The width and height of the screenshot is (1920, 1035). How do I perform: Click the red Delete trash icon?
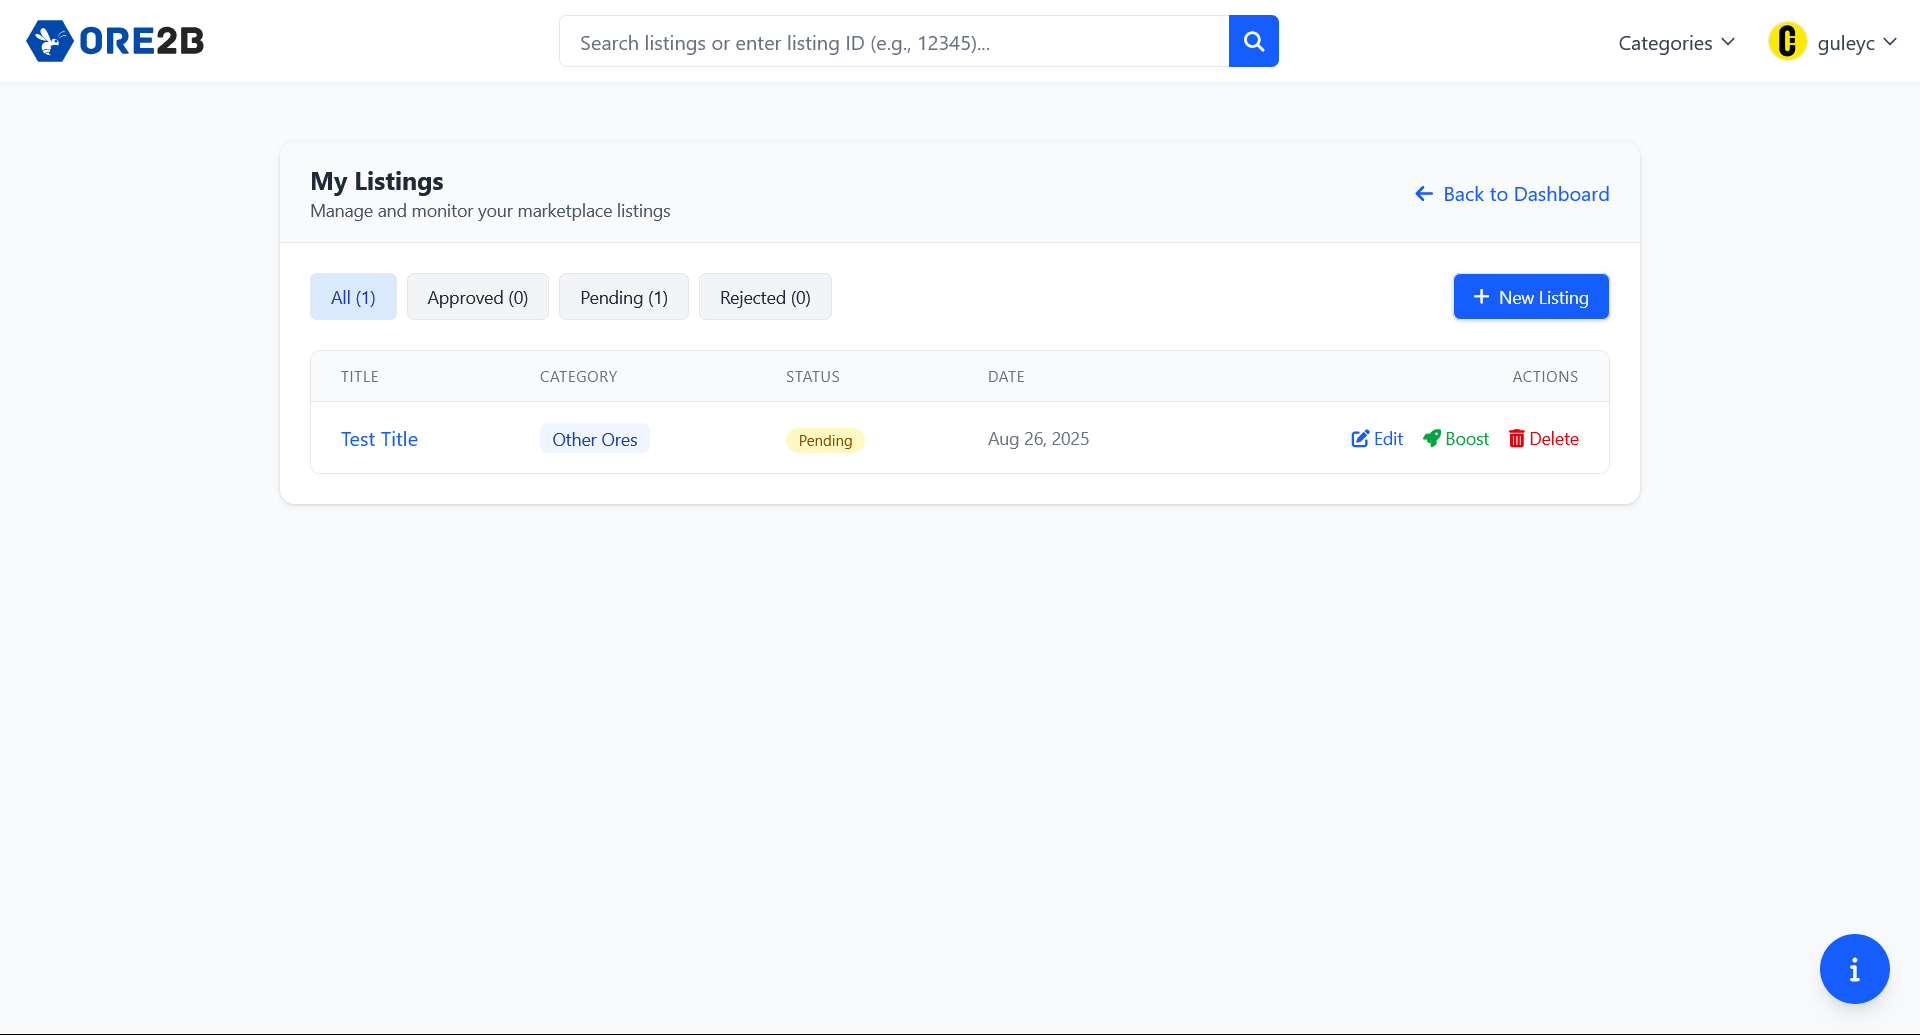tap(1516, 439)
